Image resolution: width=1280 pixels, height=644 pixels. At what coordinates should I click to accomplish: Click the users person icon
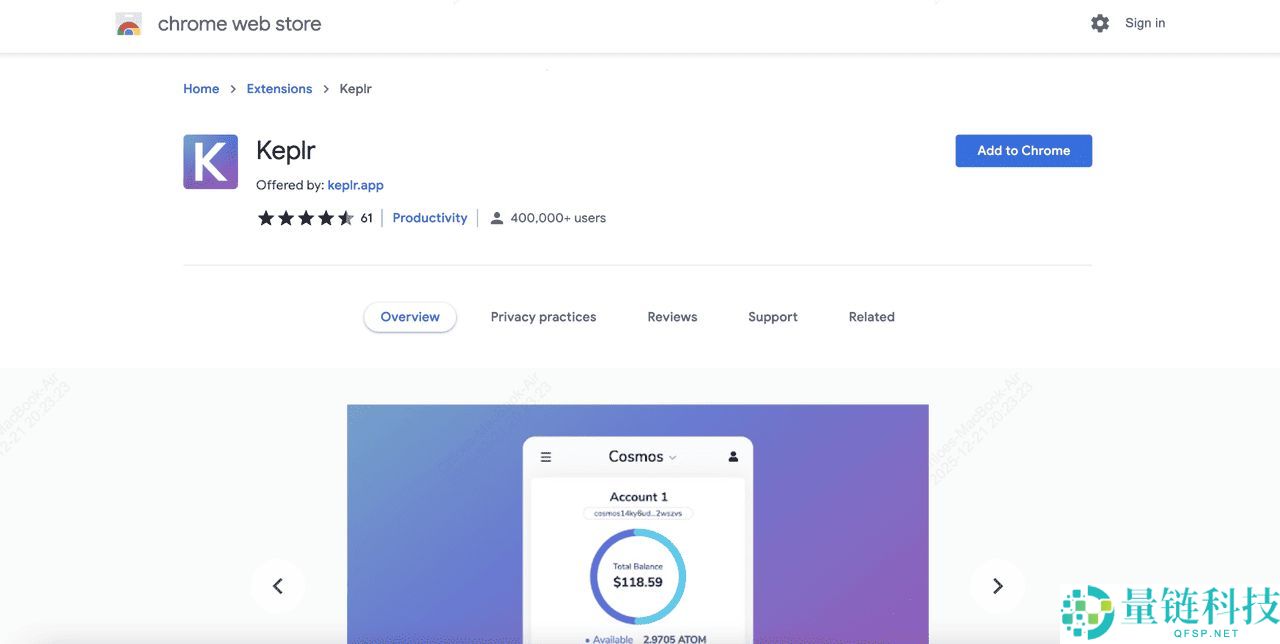coord(496,218)
